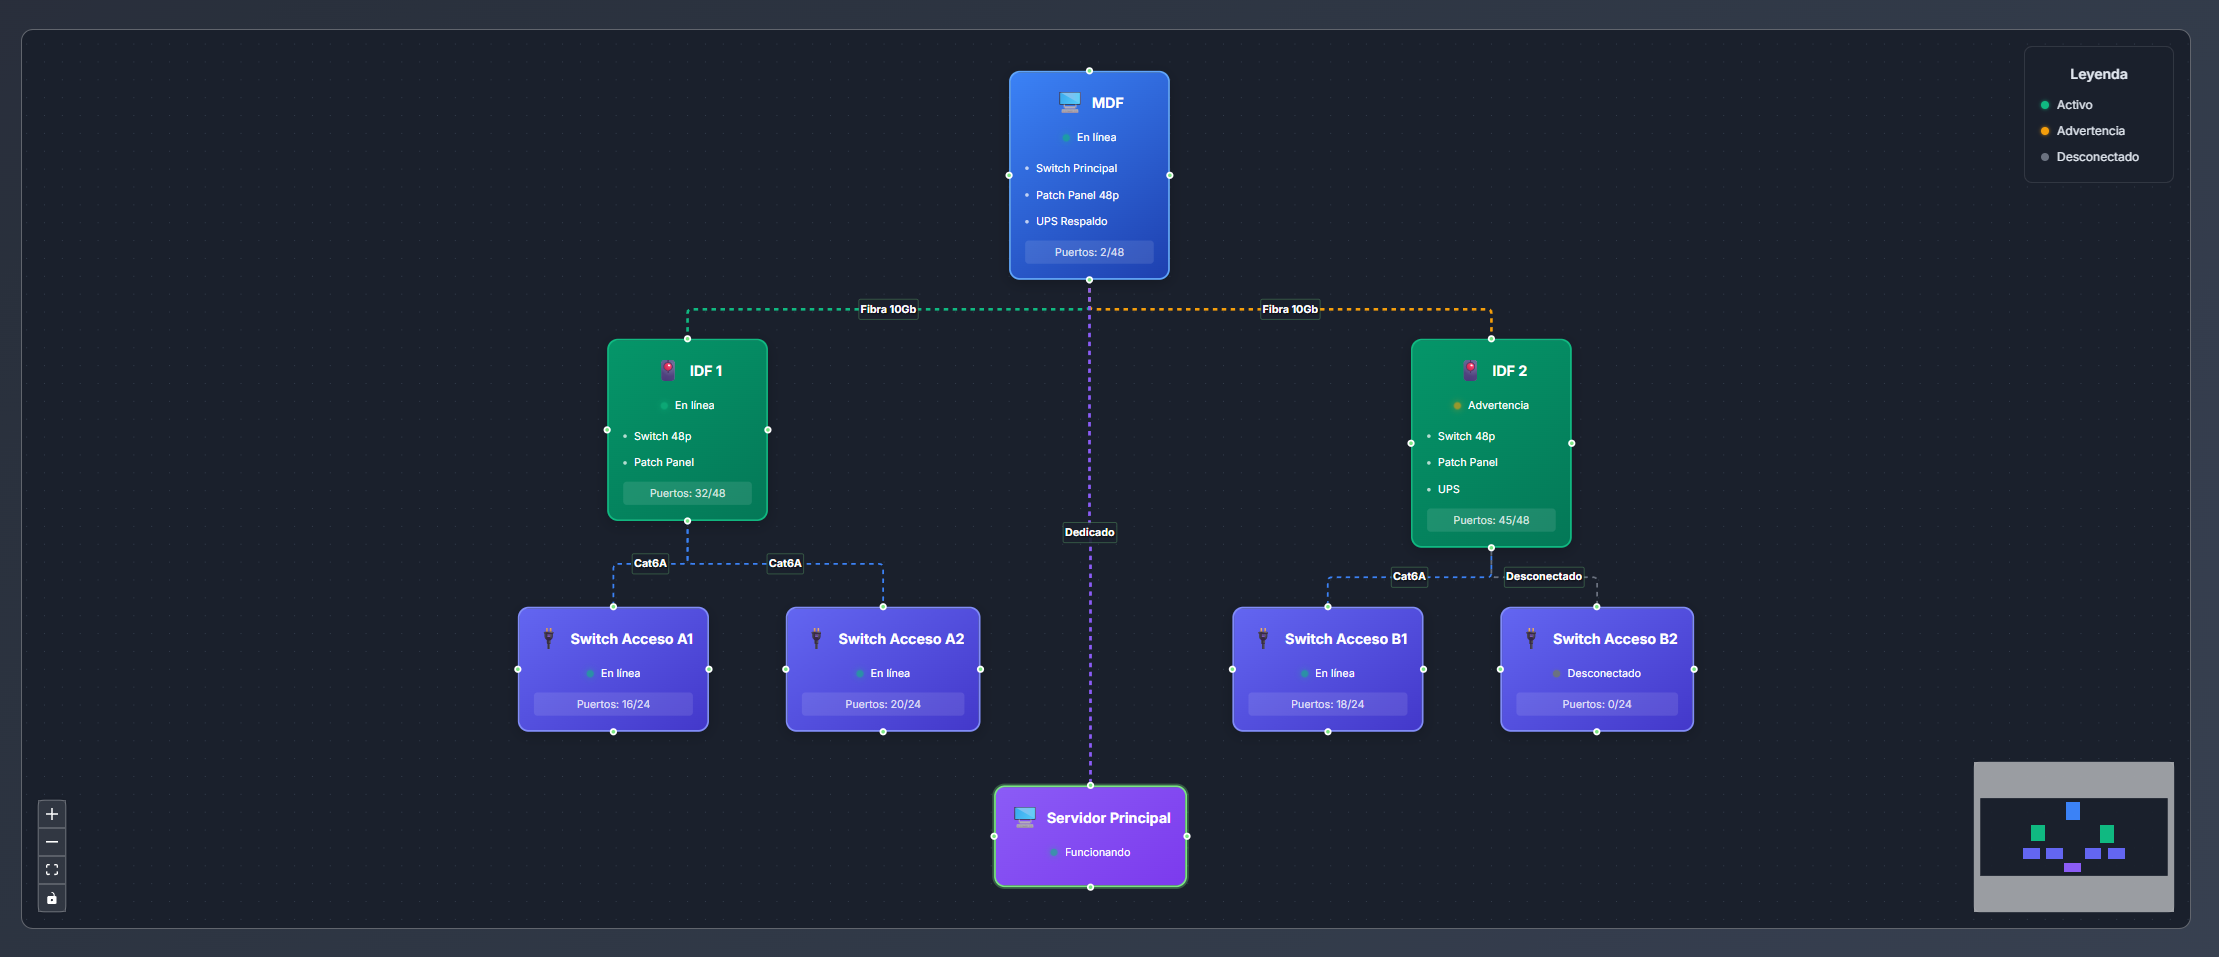Click the MDF Puertos: 2/48 badge

pos(1089,252)
